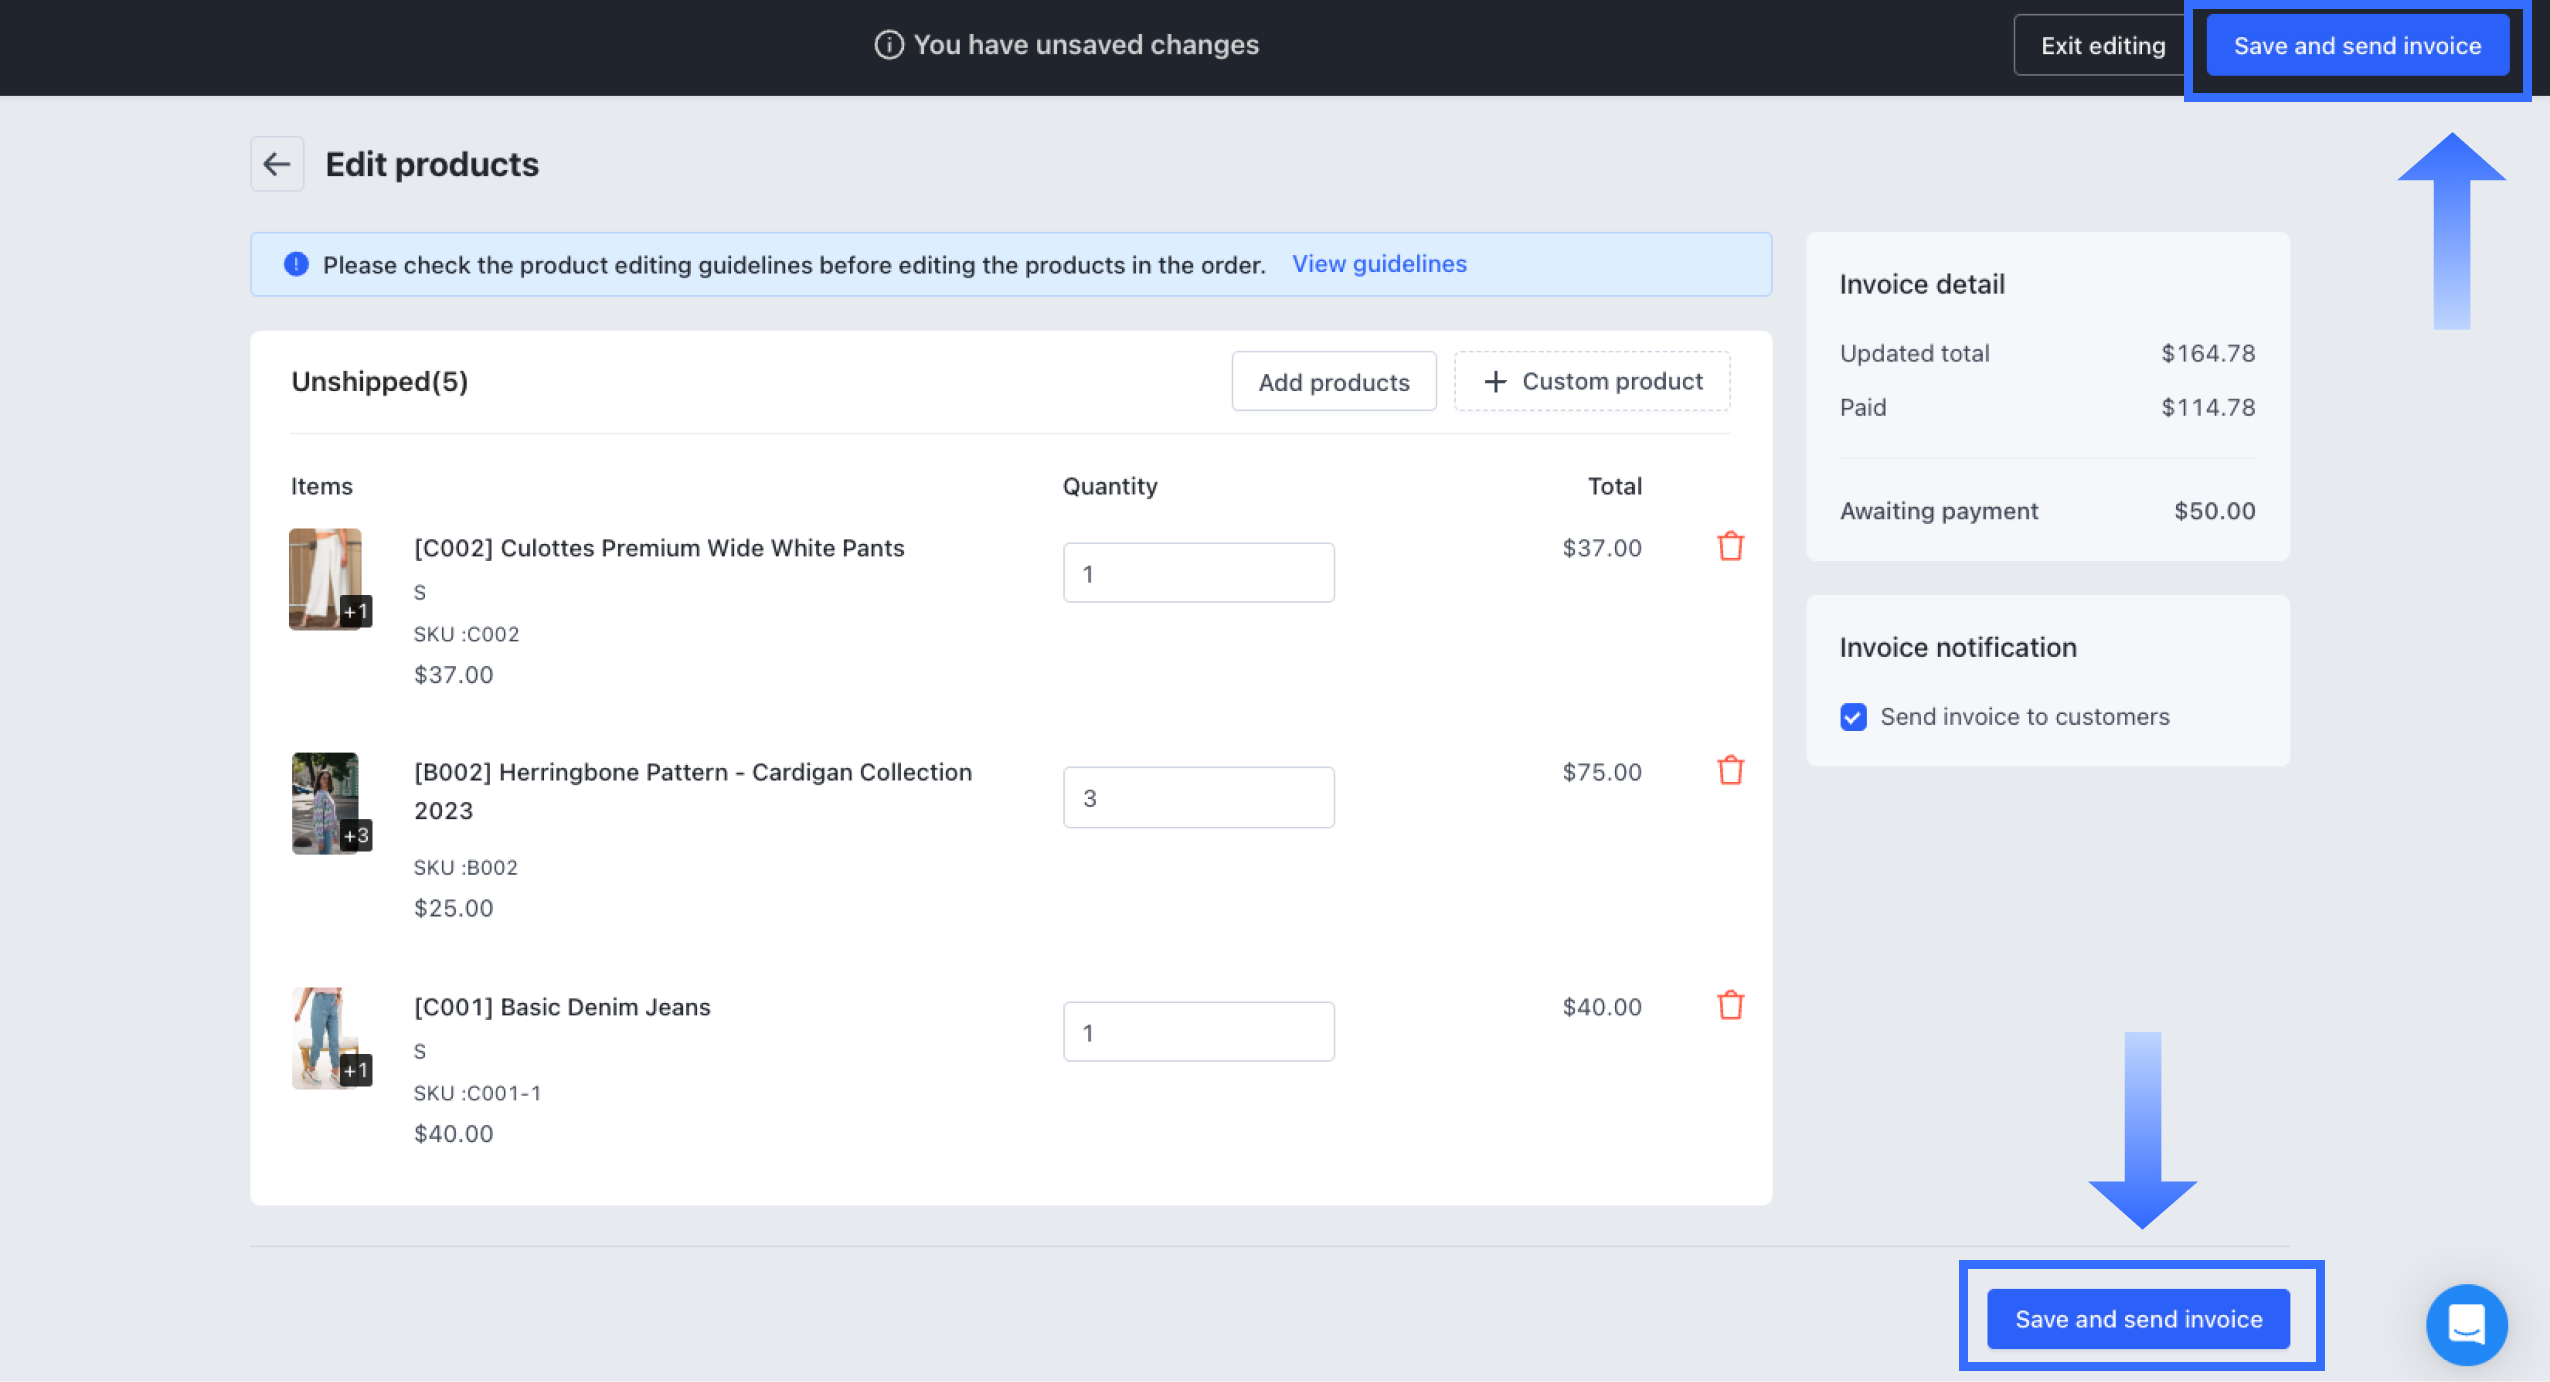Open the chat support bubble
The image size is (2550, 1382).
click(x=2465, y=1324)
